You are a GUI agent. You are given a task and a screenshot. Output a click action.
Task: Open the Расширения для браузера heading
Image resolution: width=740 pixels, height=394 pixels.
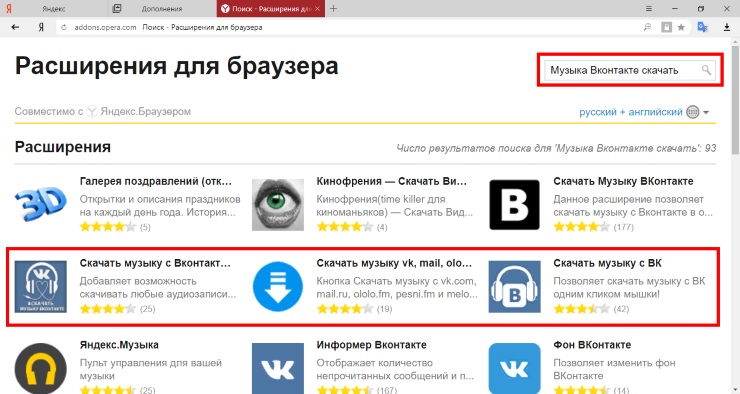coord(177,66)
